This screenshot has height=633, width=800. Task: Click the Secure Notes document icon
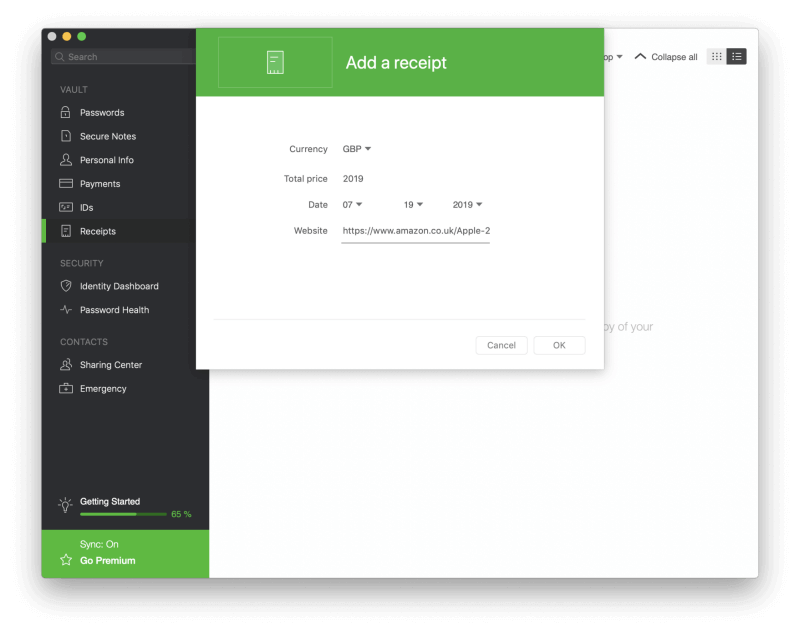click(x=66, y=136)
